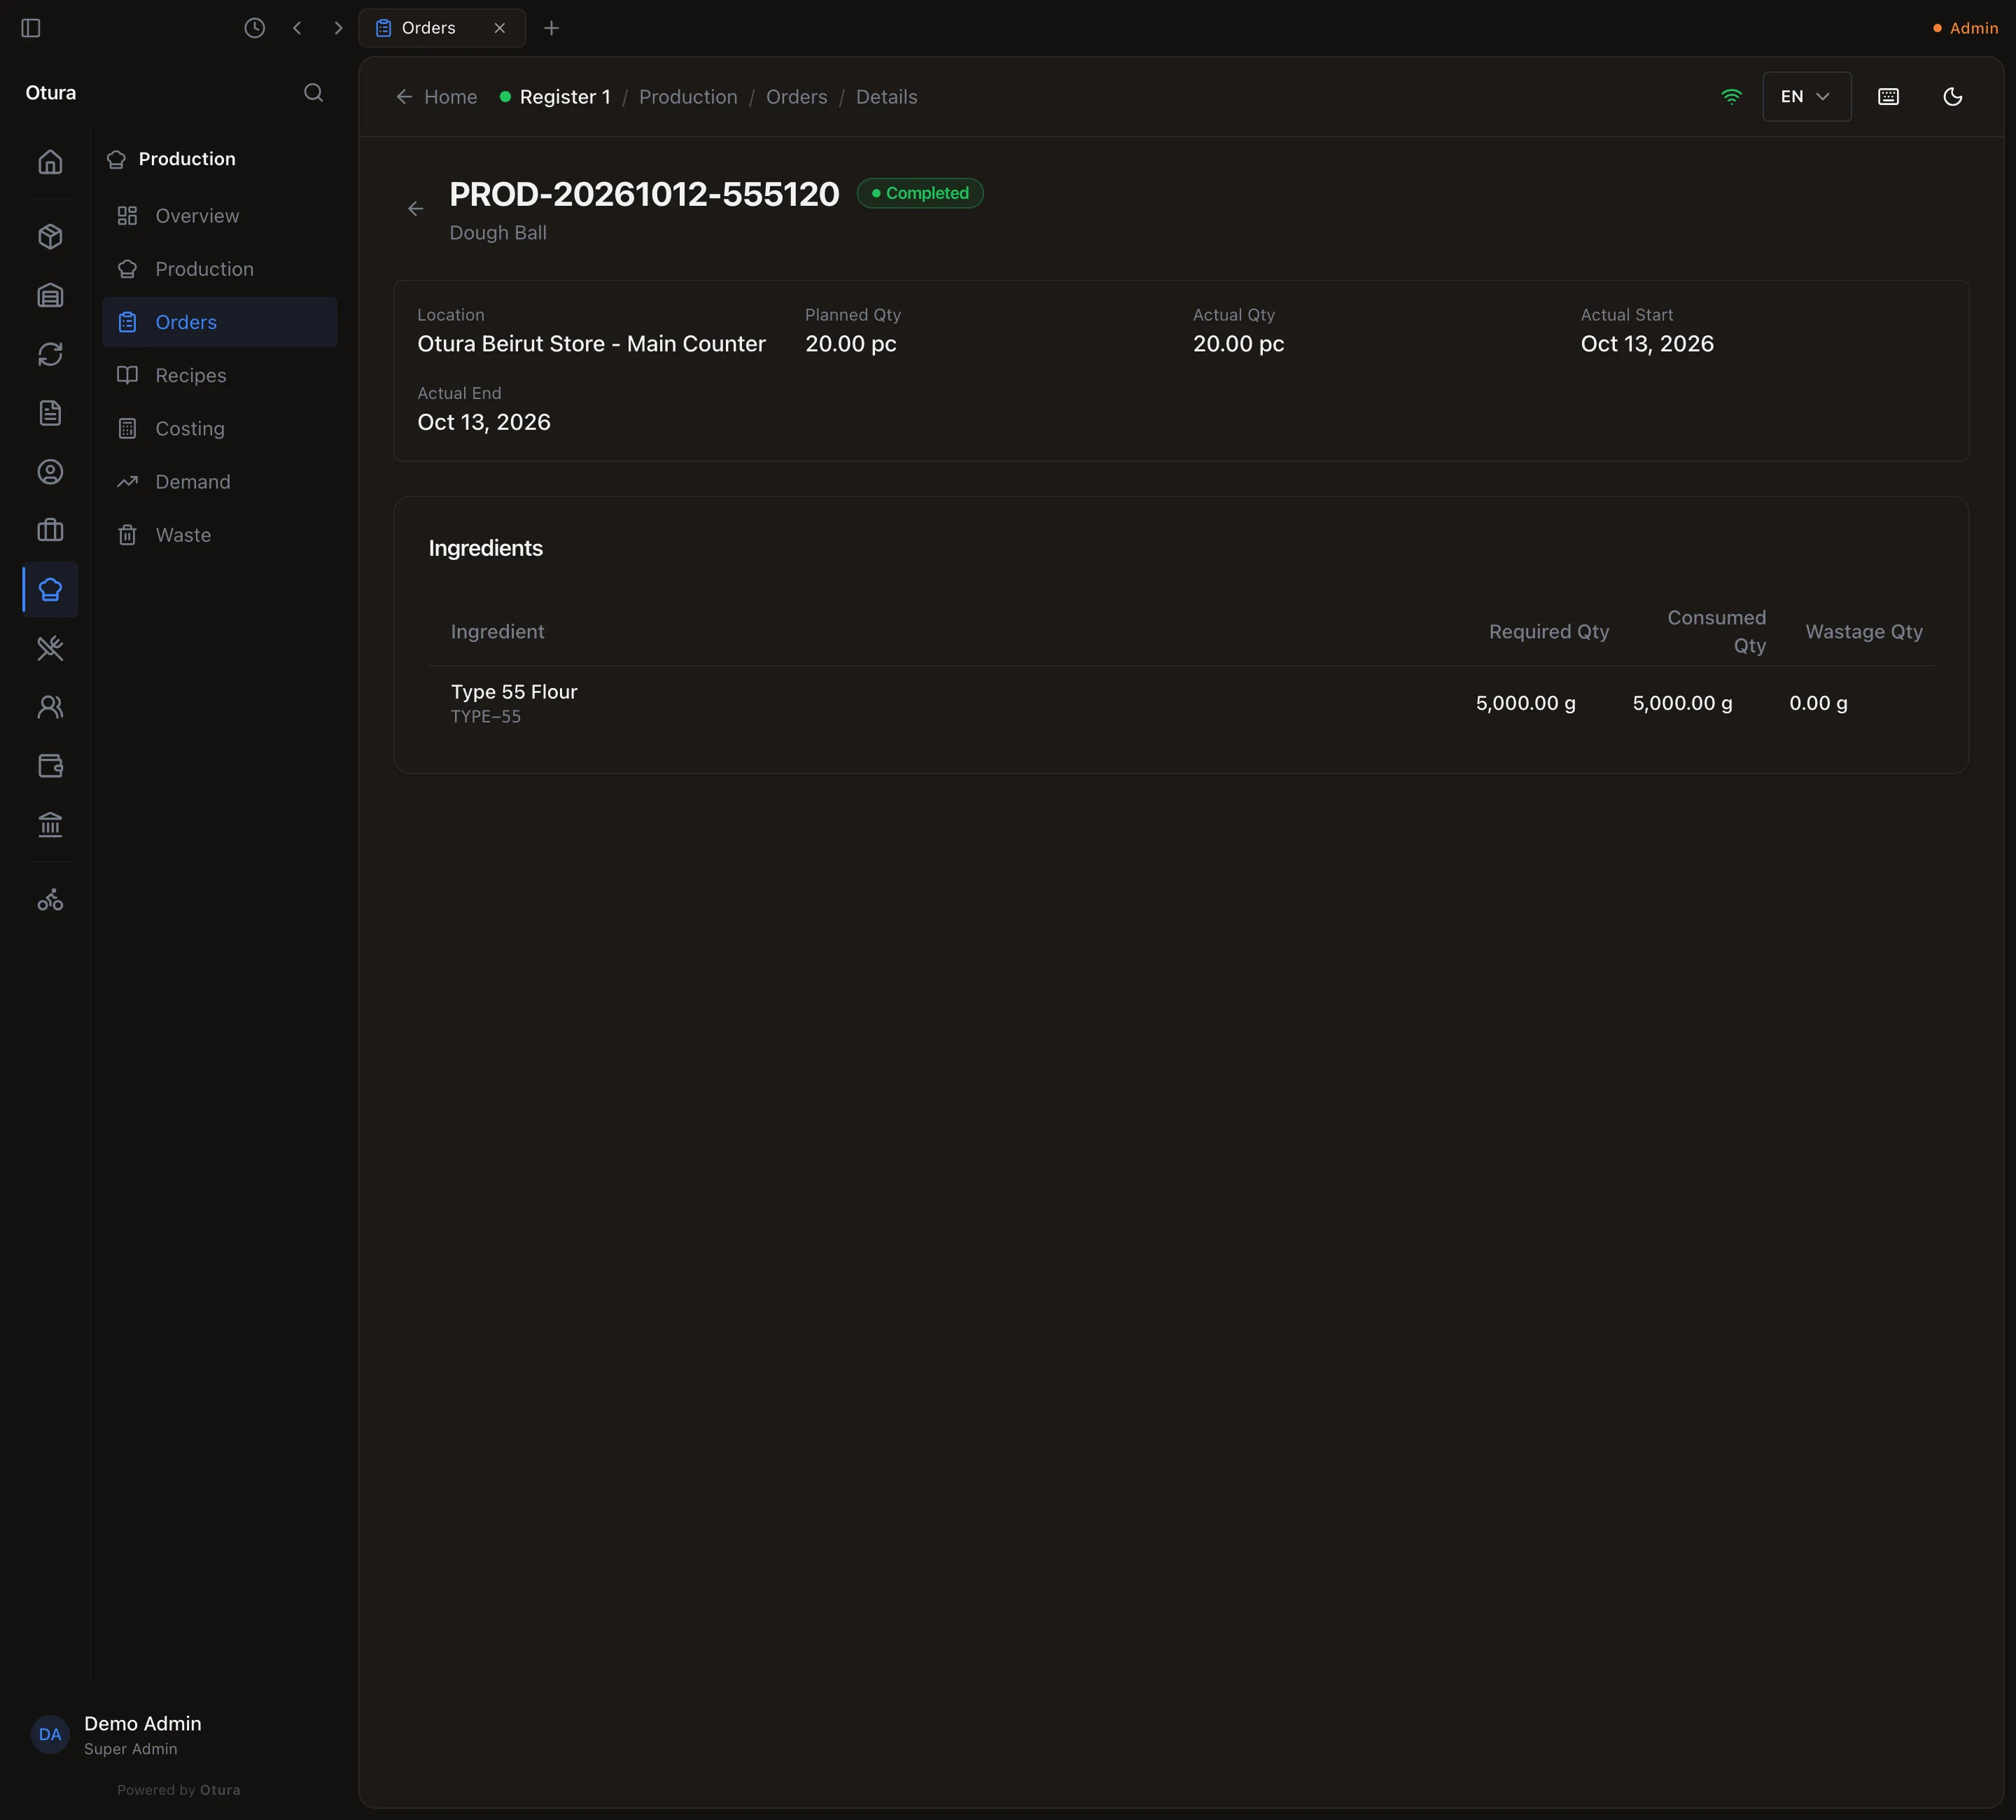This screenshot has height=1820, width=2016.
Task: Open the home icon in sidebar
Action: click(50, 162)
